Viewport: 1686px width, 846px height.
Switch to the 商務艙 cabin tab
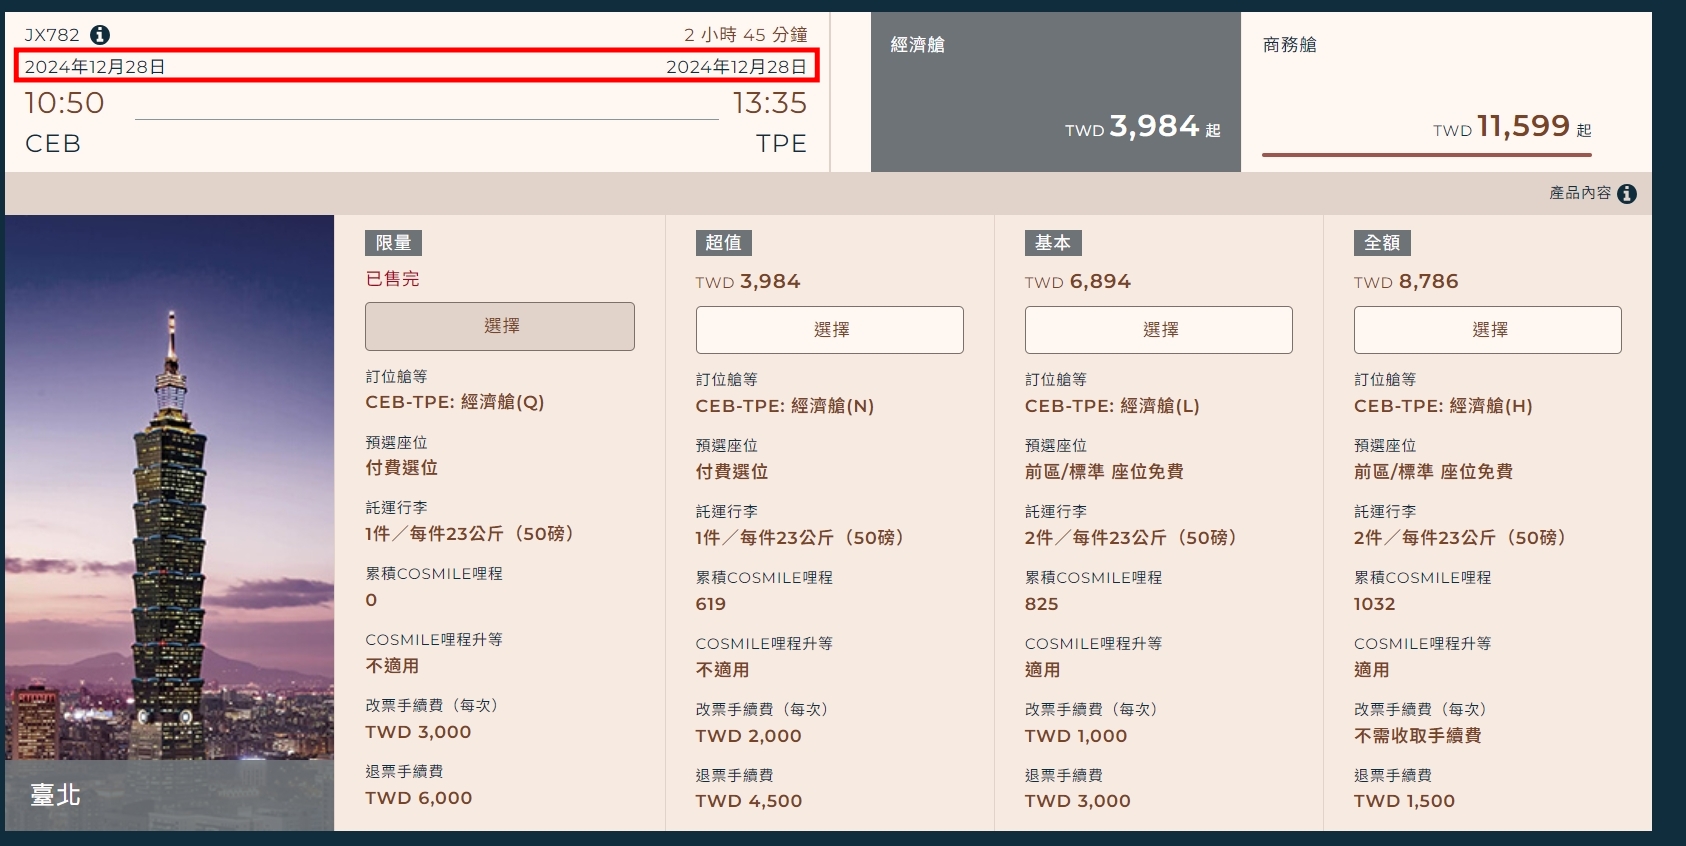[1445, 92]
